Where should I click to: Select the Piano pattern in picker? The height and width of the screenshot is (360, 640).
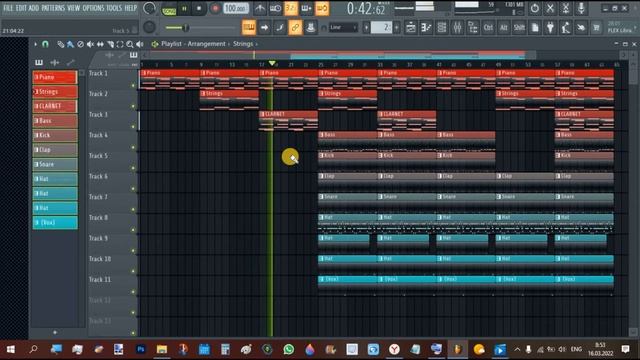55,77
